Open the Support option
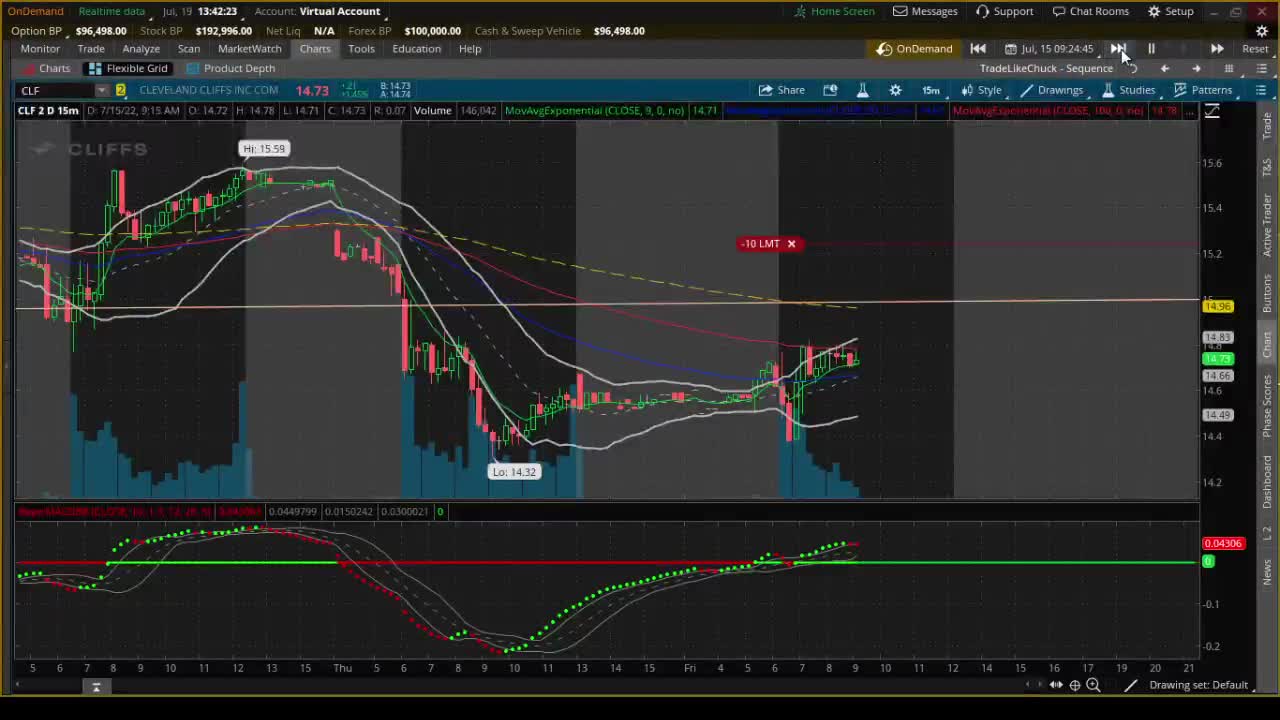The image size is (1280, 720). pyautogui.click(x=1004, y=11)
